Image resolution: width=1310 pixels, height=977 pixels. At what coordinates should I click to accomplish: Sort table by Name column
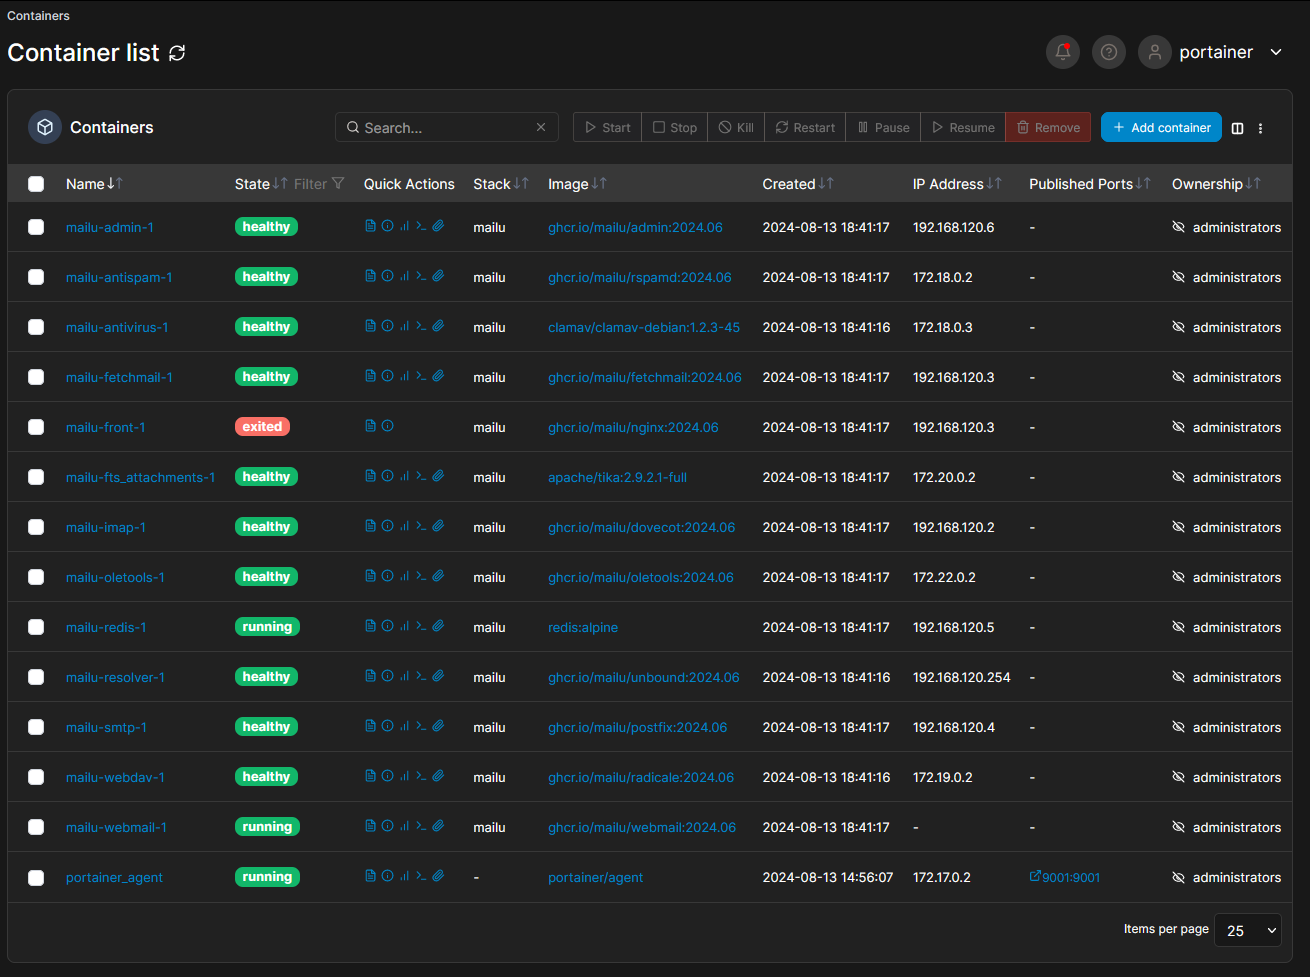(x=94, y=184)
